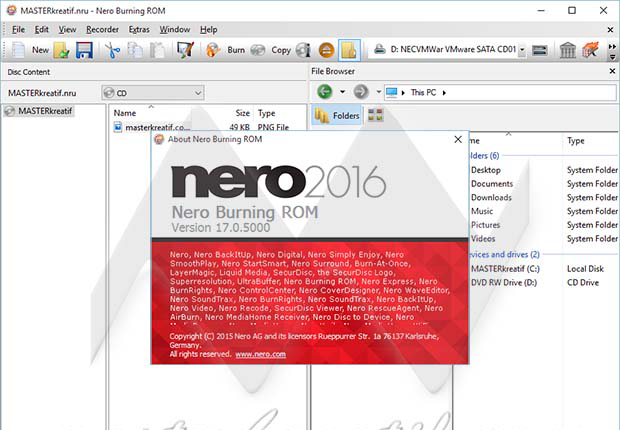Open the Window menu

coord(175,30)
